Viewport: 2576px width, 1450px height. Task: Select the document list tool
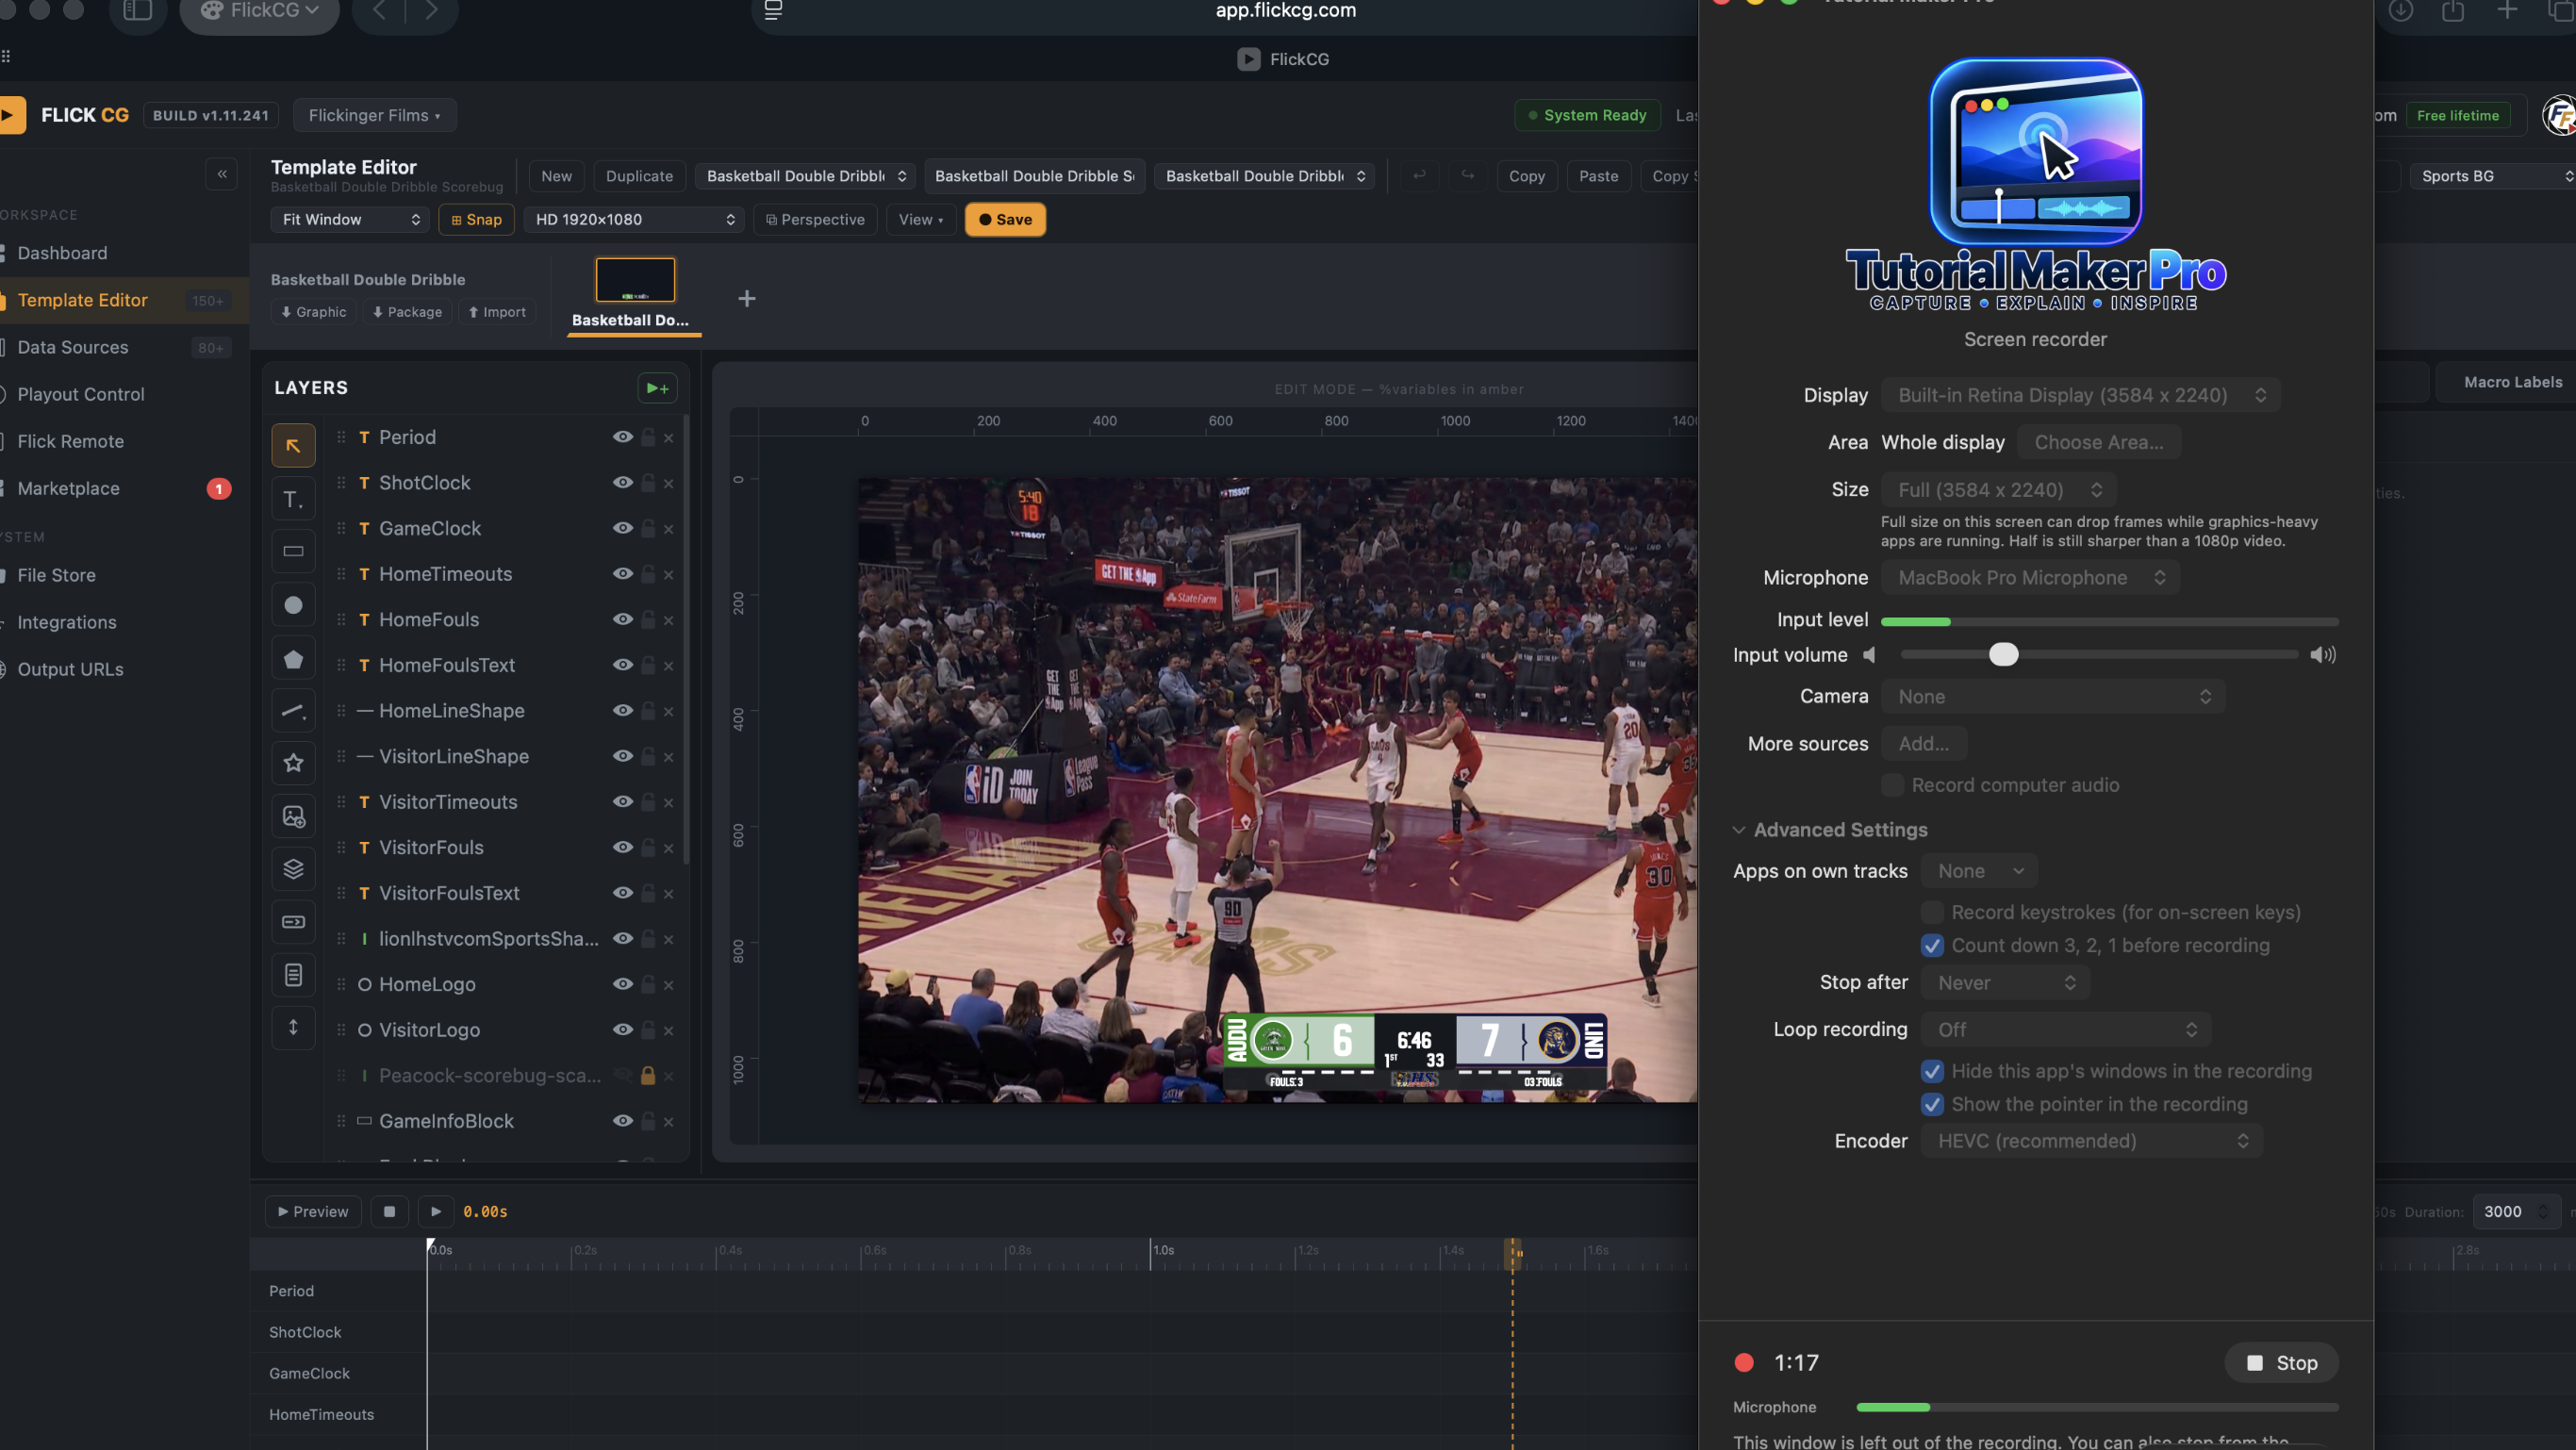point(293,975)
